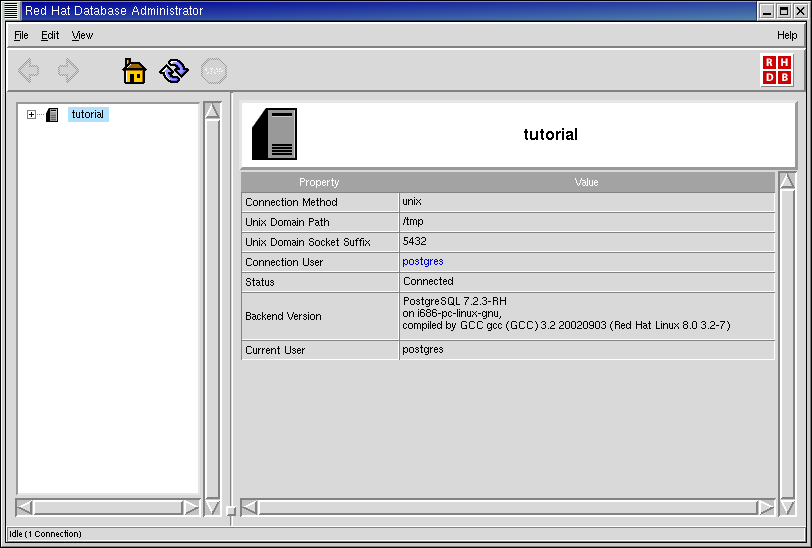
Task: Open the File menu
Action: [x=21, y=35]
